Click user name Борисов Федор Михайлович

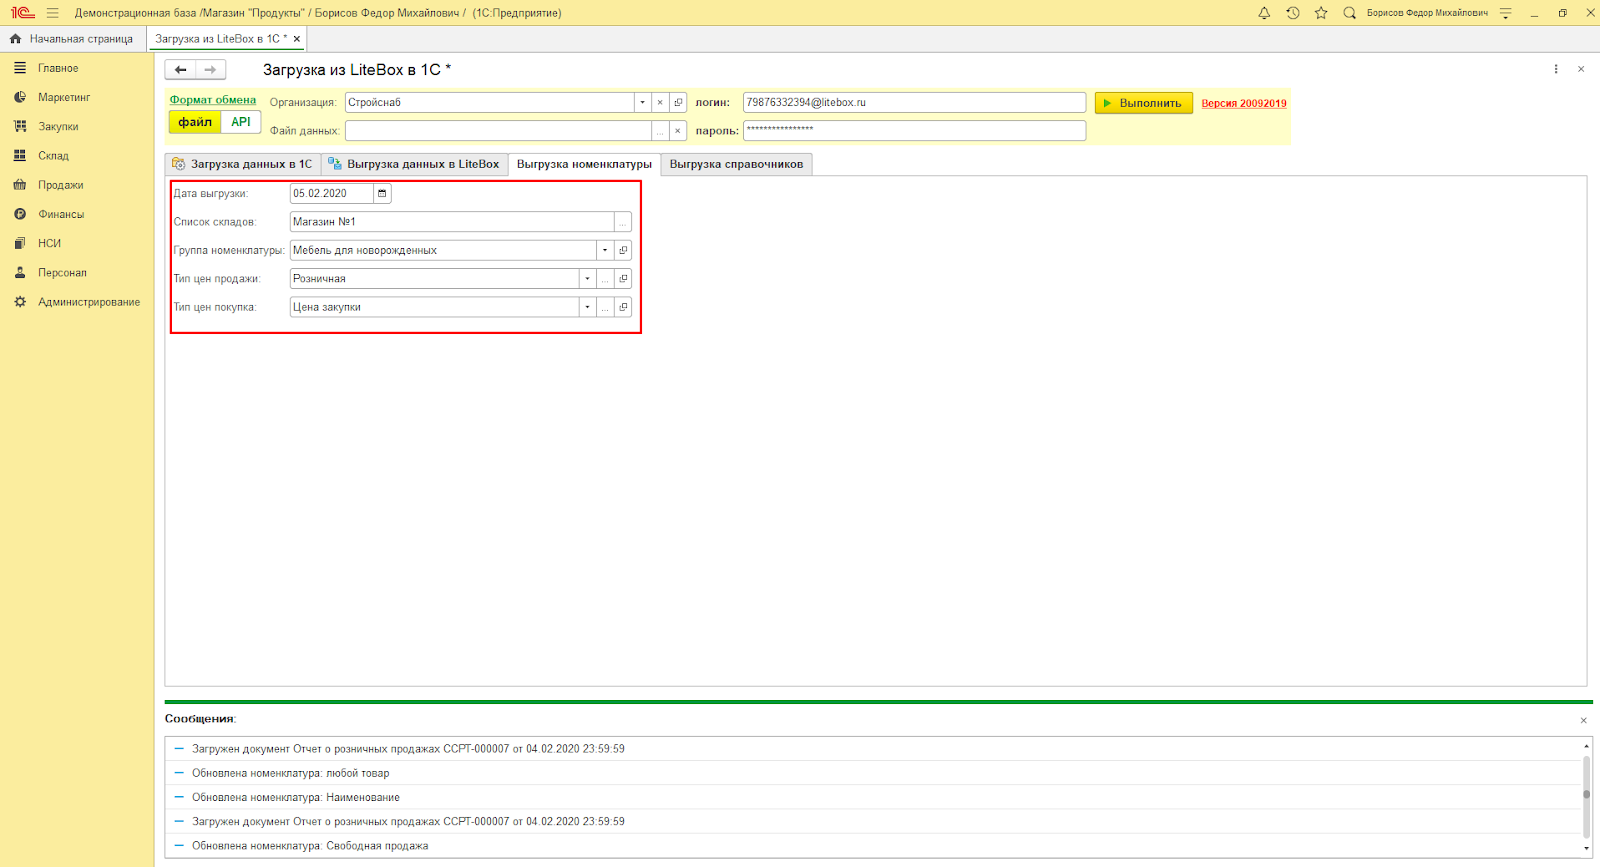[x=1427, y=13]
